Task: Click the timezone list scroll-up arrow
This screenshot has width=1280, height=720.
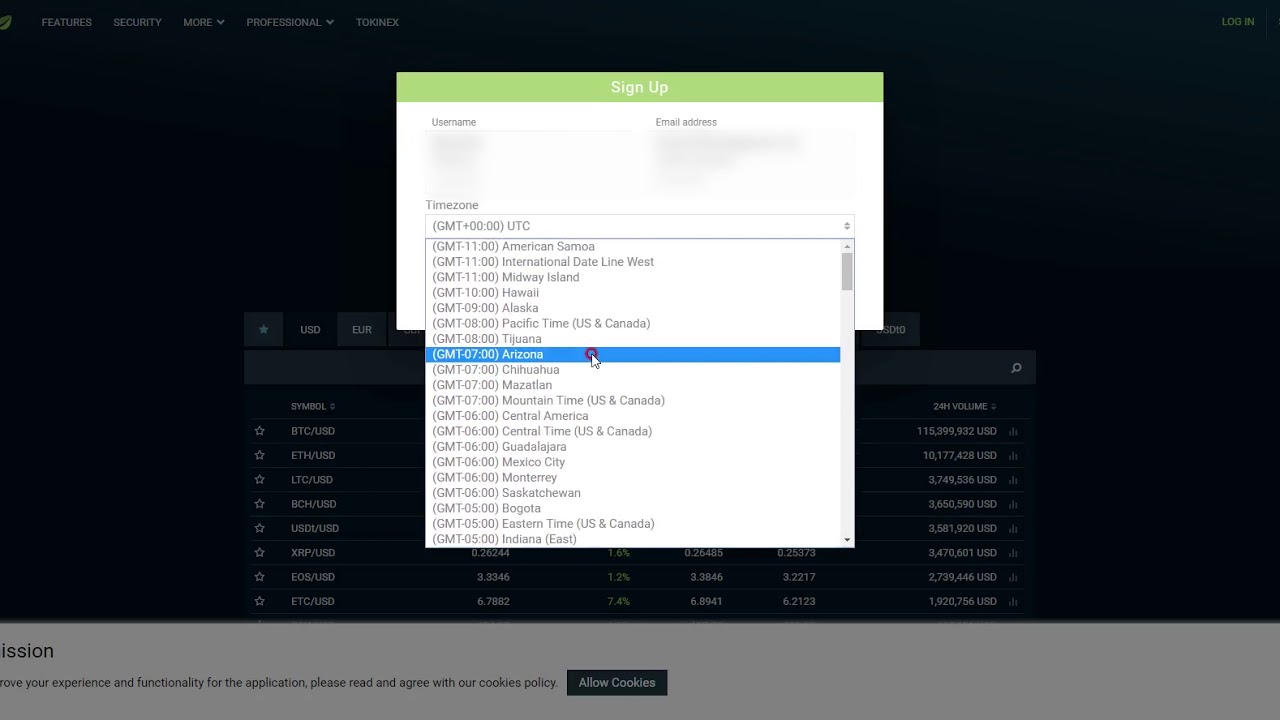Action: [x=847, y=246]
